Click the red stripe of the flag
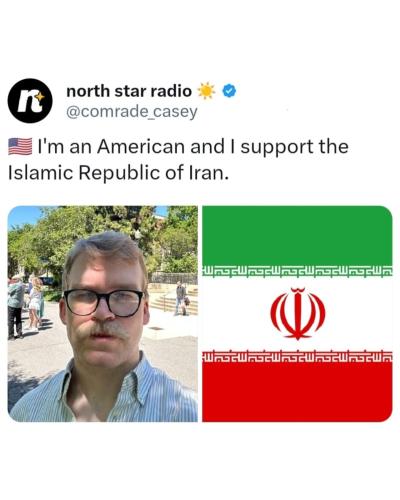The height and width of the screenshot is (500, 400). (297, 392)
